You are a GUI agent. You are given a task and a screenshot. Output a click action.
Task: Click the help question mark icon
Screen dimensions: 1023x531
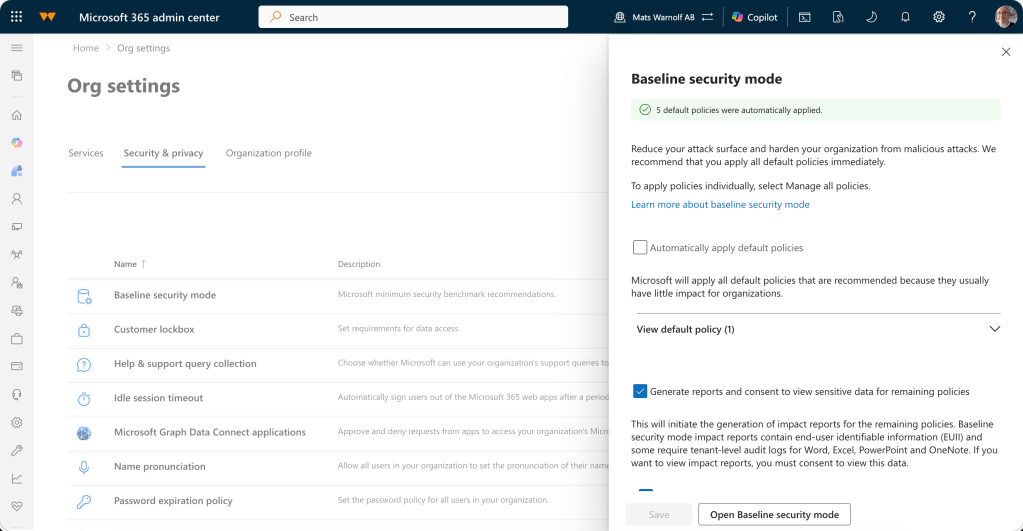click(x=972, y=17)
